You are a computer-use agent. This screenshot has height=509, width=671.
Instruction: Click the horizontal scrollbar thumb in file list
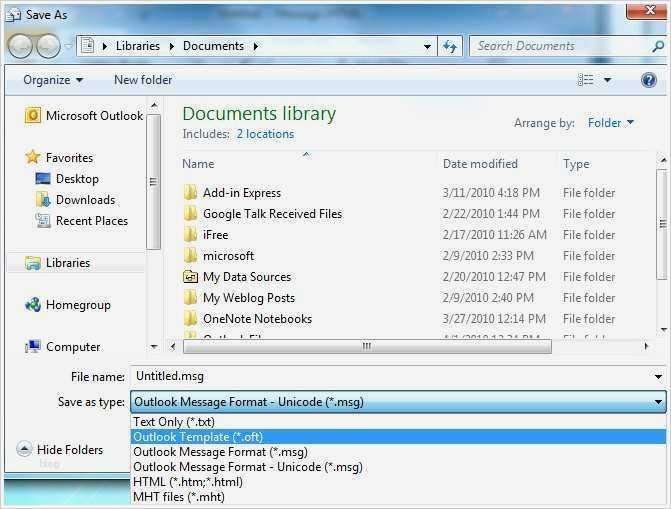(367, 346)
